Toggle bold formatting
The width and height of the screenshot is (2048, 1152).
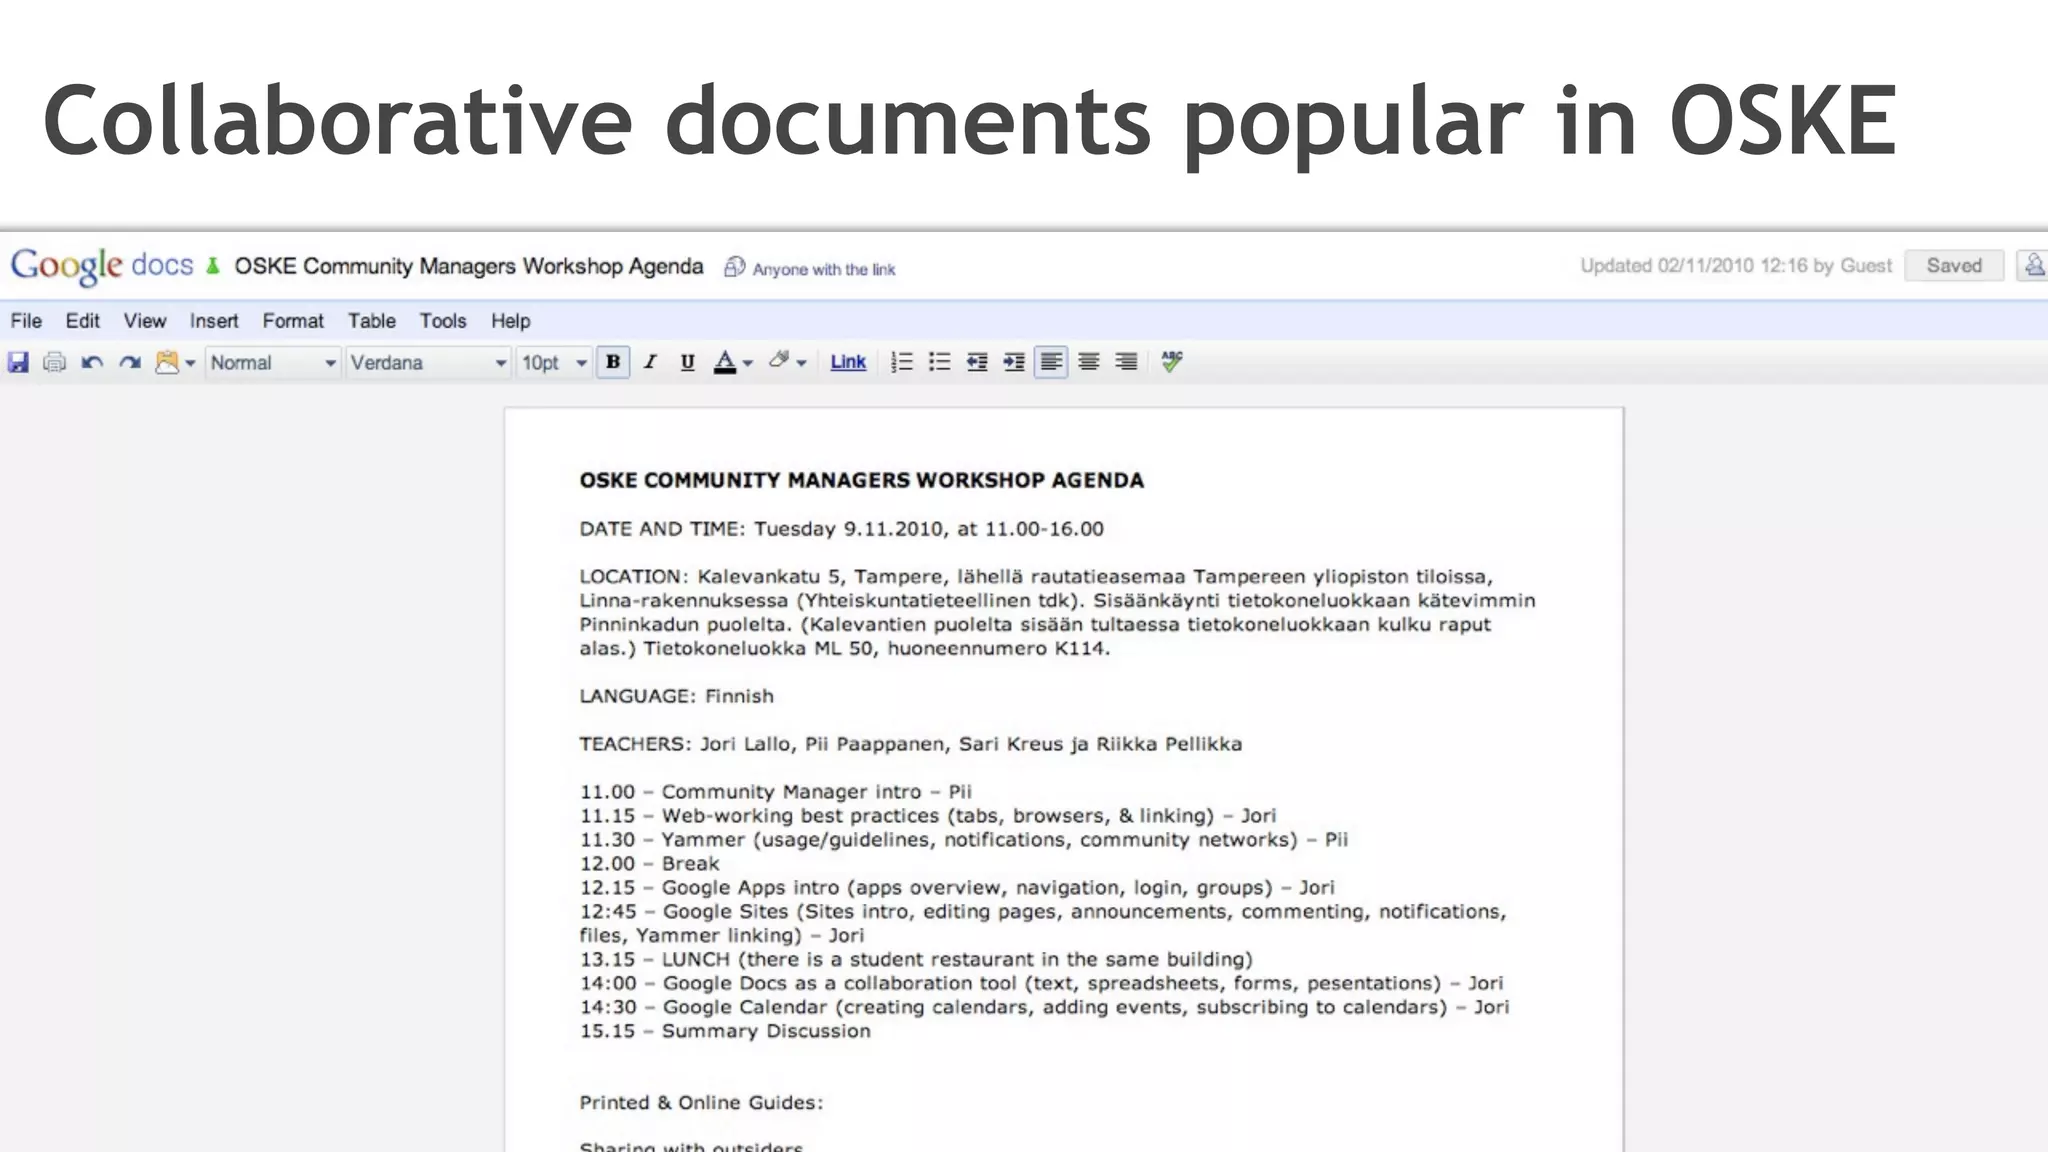(613, 362)
